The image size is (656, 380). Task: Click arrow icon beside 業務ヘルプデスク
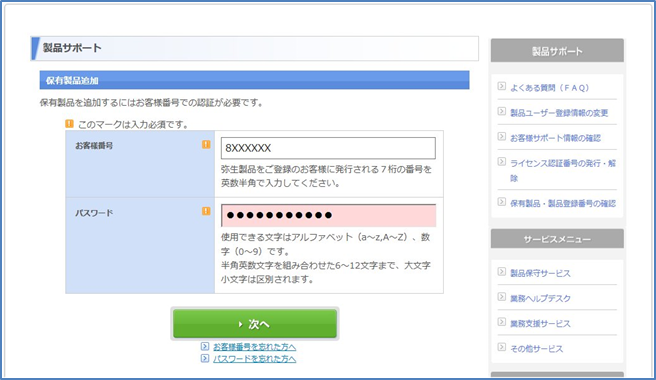[502, 296]
